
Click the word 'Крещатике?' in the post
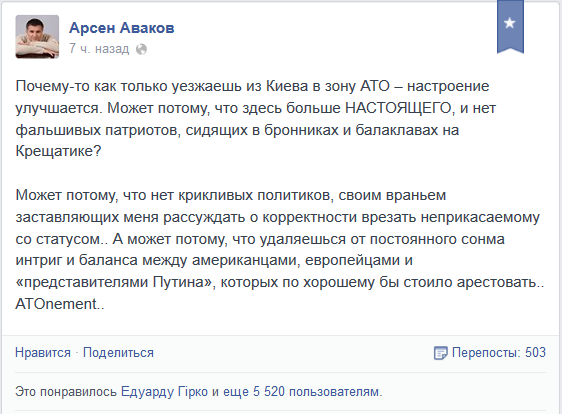[58, 151]
